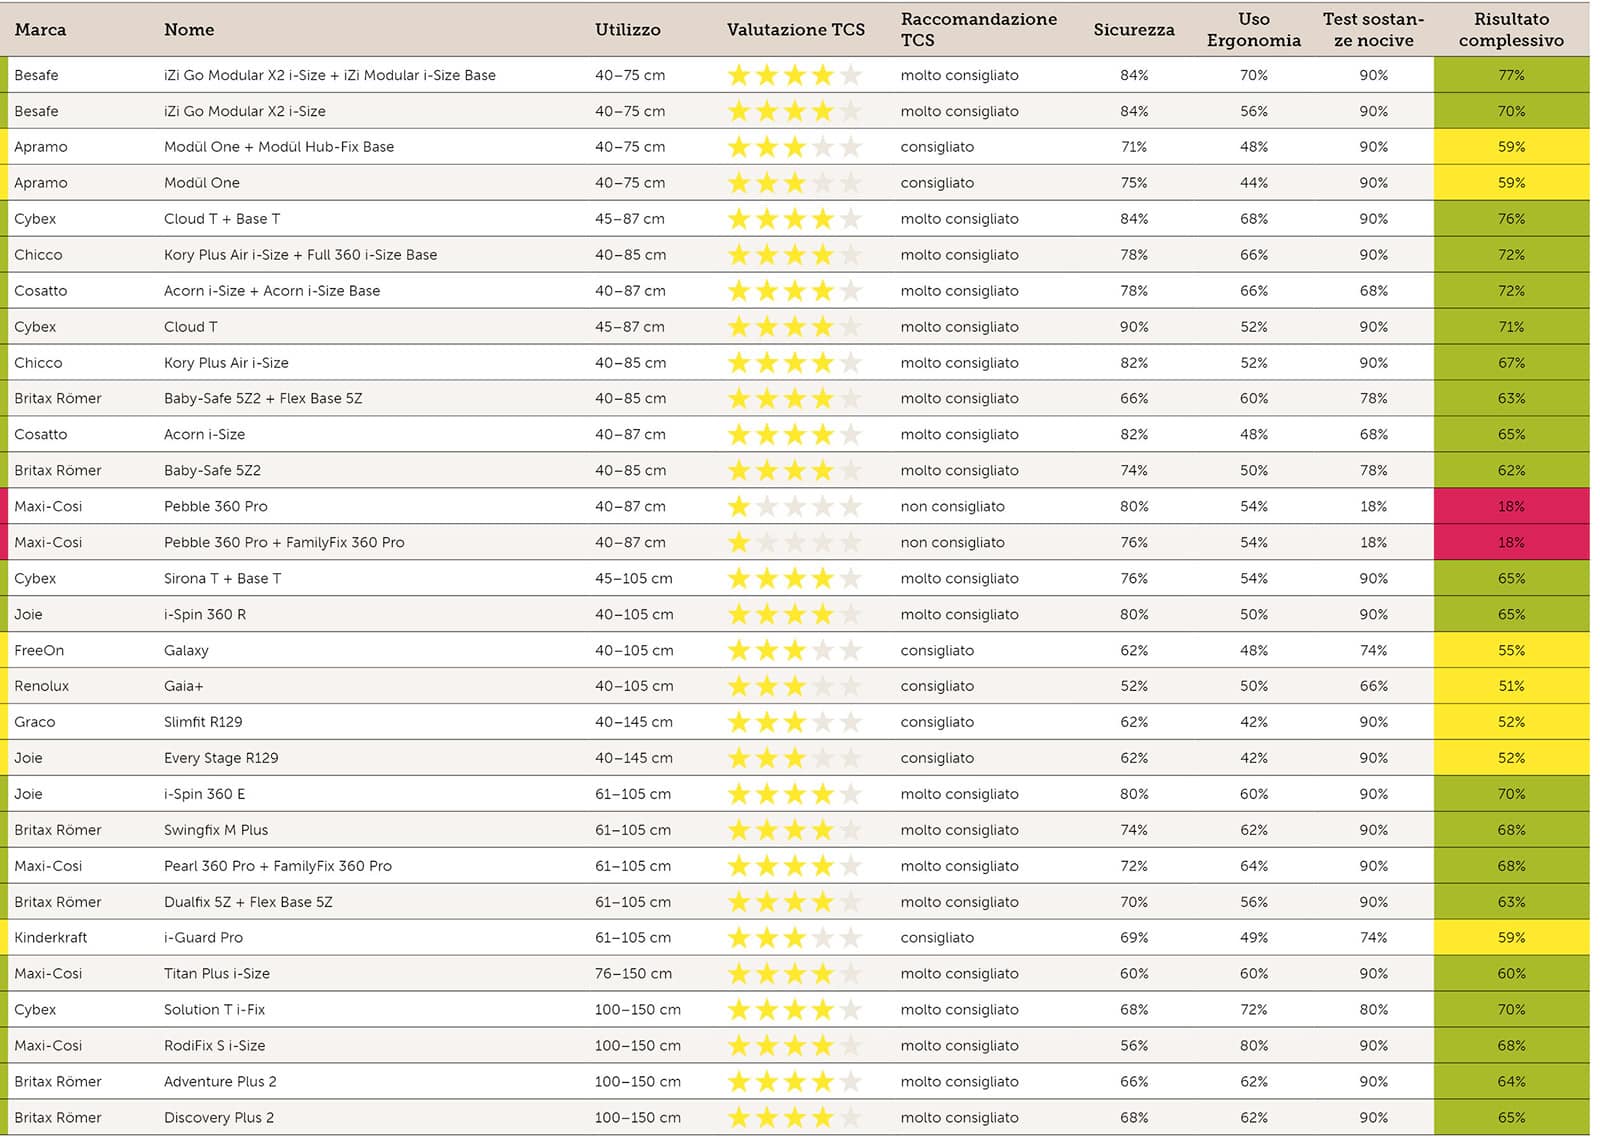
Task: Click the 80% test value for Solution T i-Fix
Action: coord(1373,1010)
